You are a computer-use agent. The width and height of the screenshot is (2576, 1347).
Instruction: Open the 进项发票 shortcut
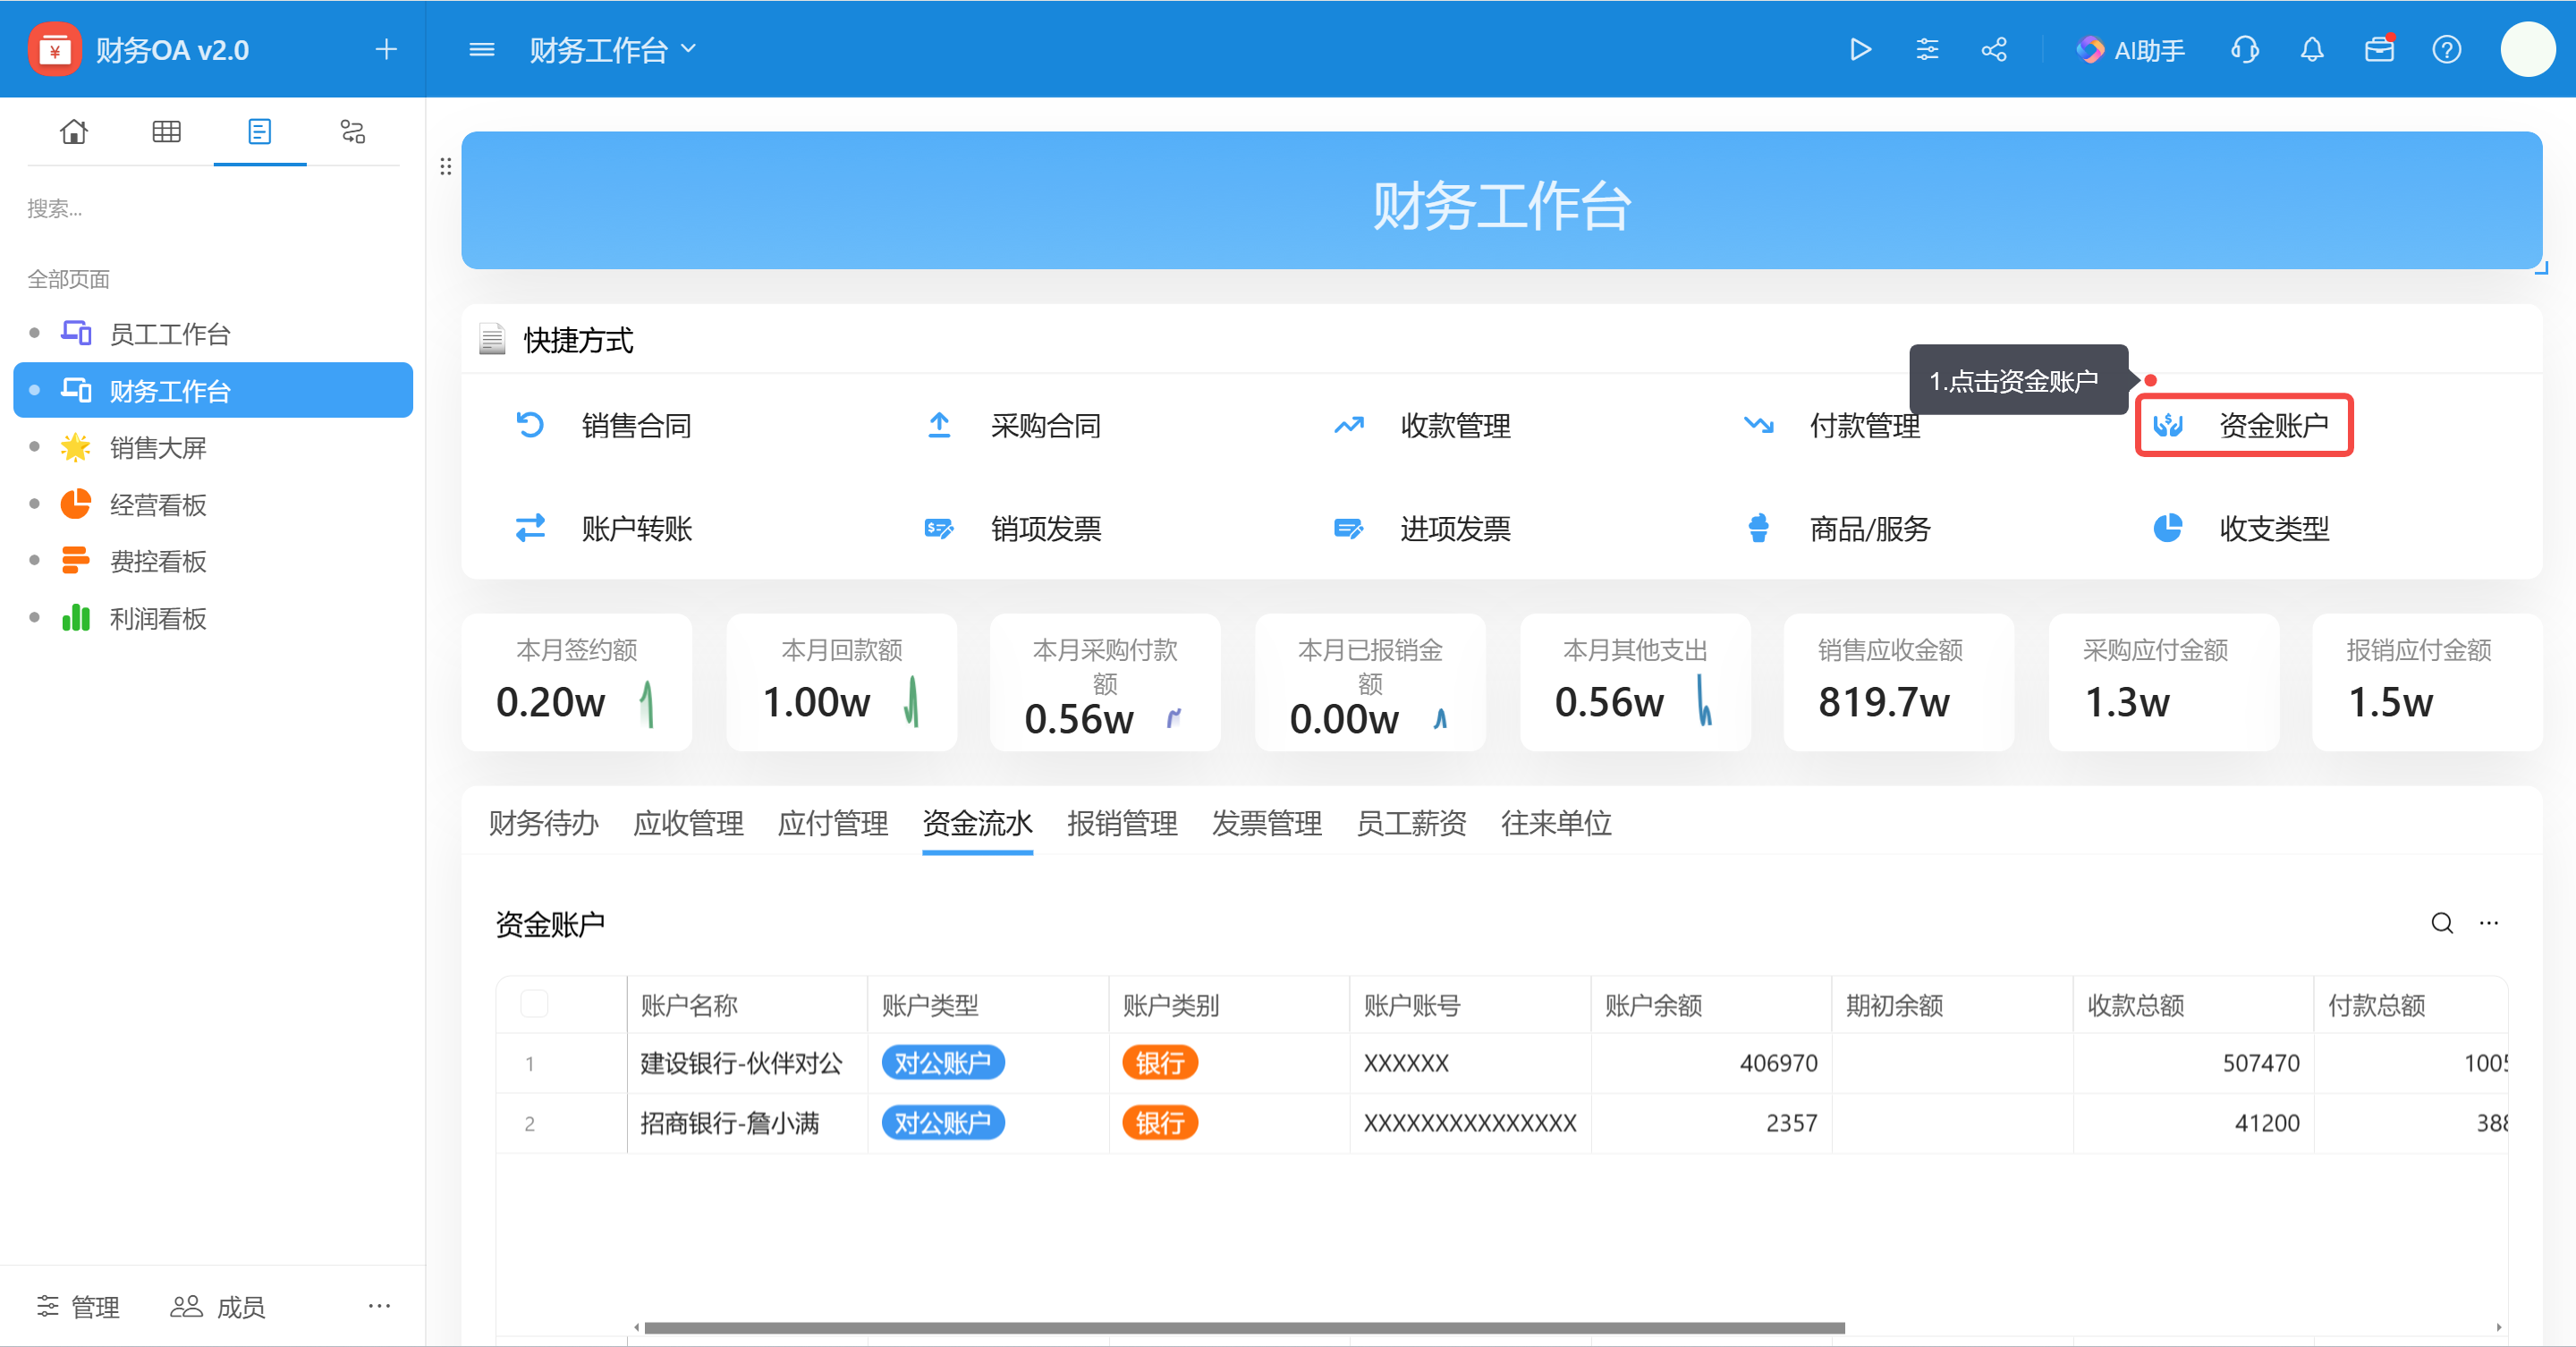click(1422, 528)
